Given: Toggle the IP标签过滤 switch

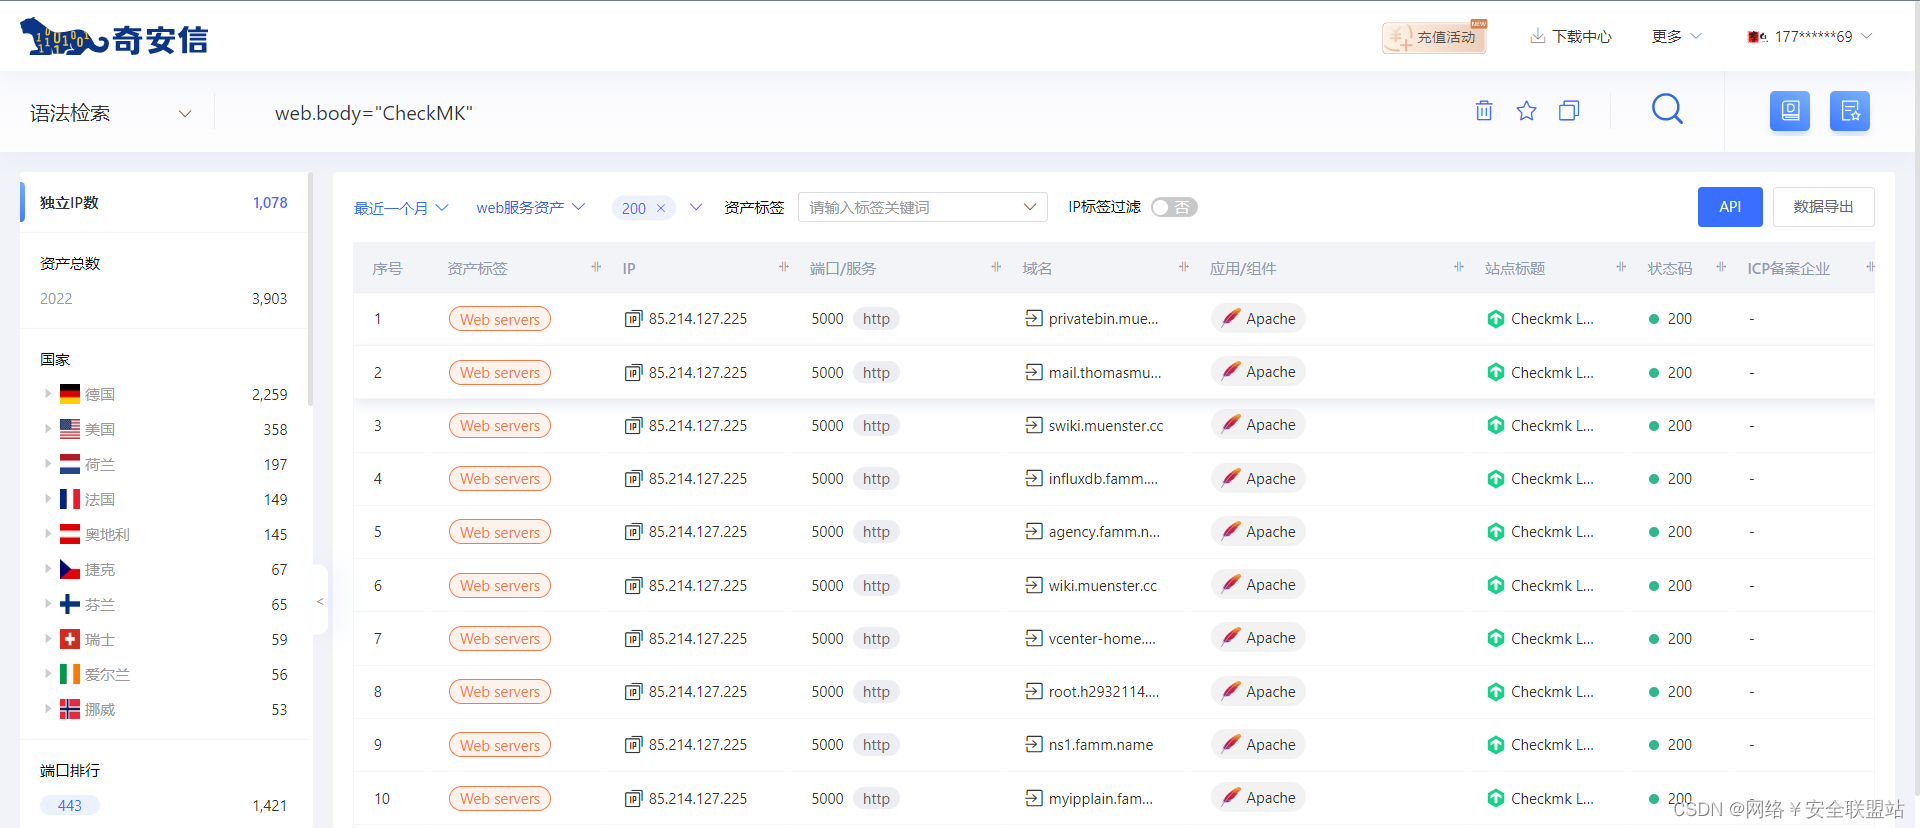Looking at the screenshot, I should coord(1174,207).
